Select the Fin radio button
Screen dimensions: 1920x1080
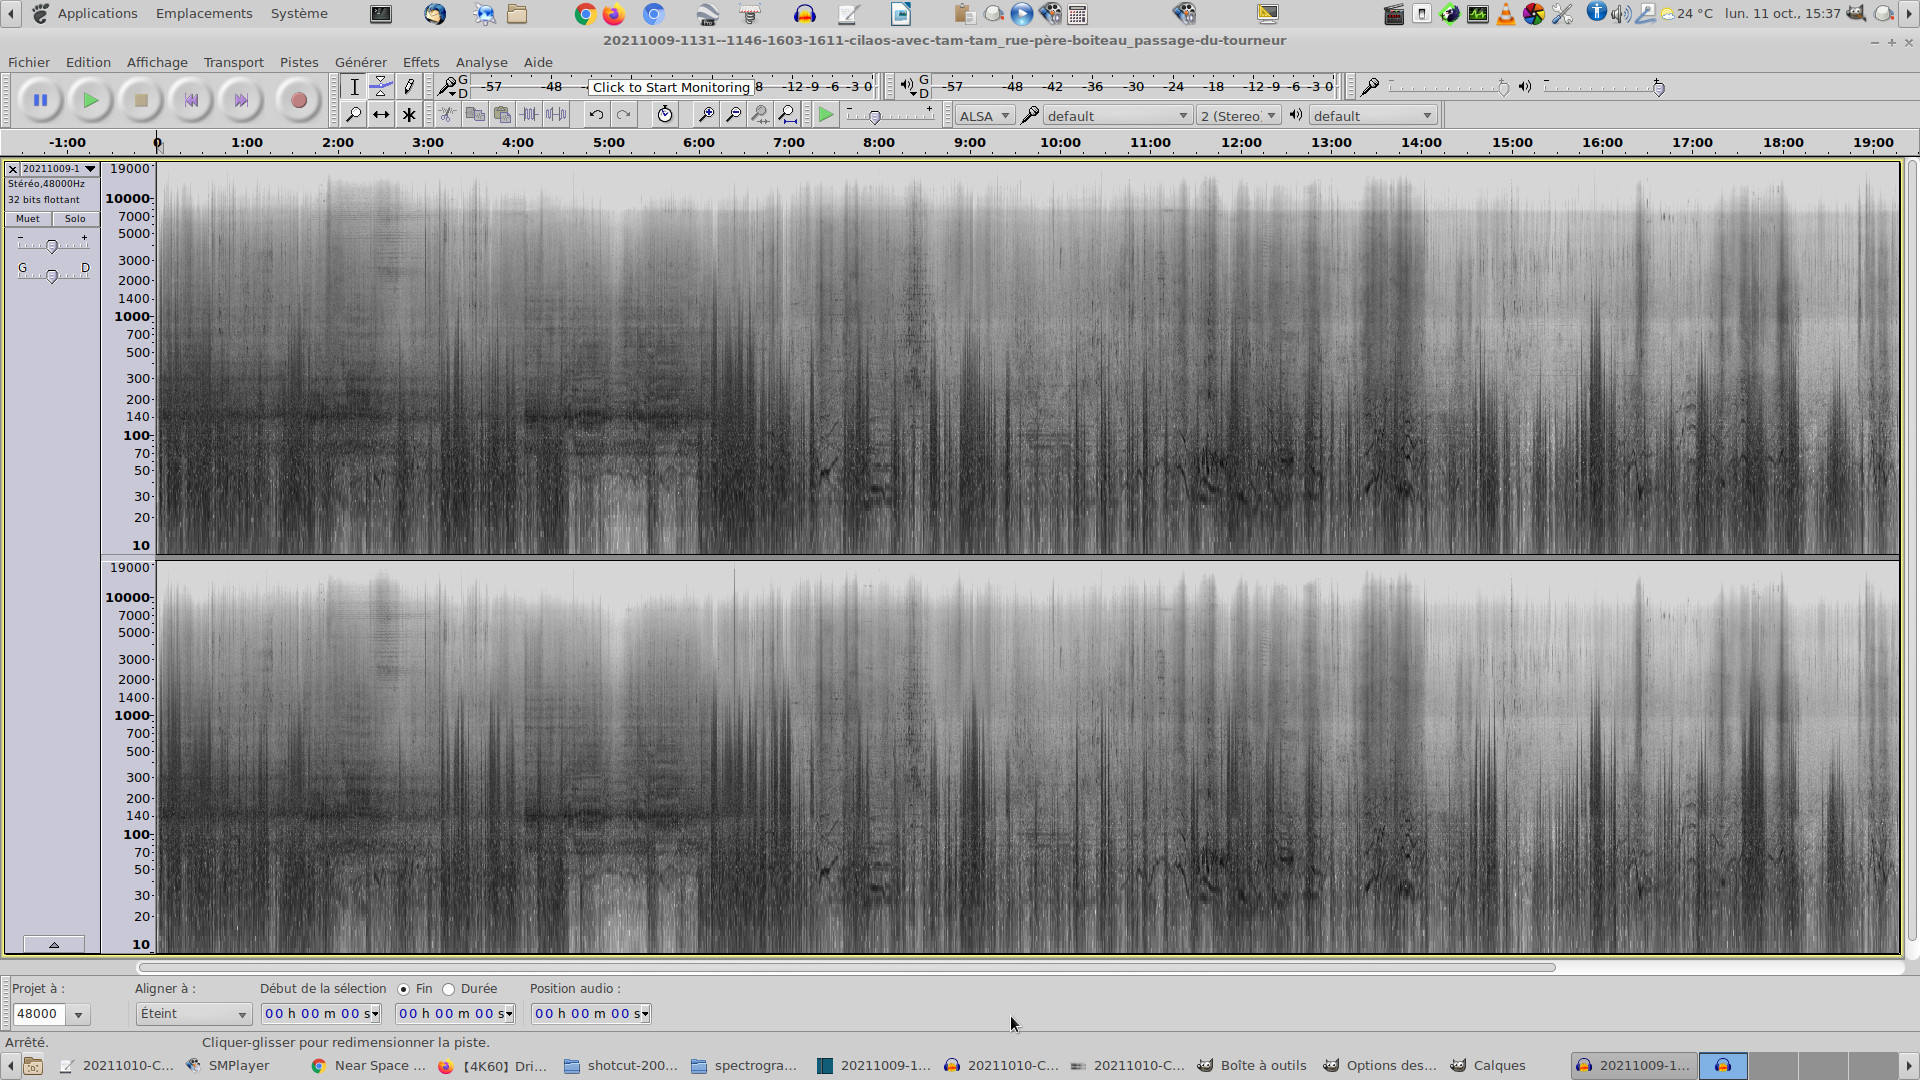[404, 989]
